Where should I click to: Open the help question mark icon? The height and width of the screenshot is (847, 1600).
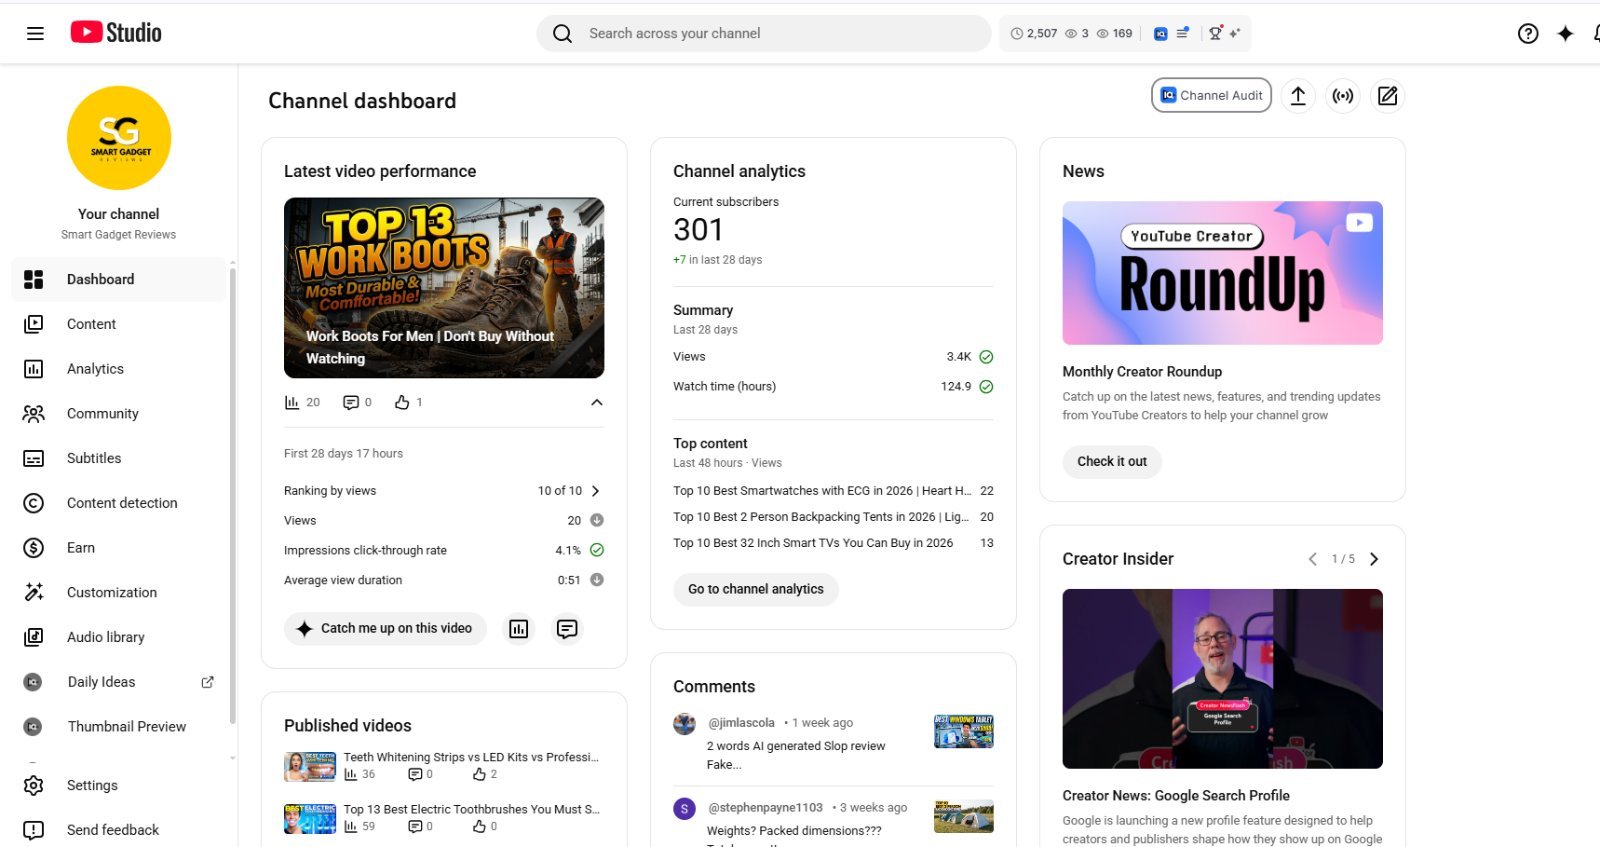pos(1528,33)
